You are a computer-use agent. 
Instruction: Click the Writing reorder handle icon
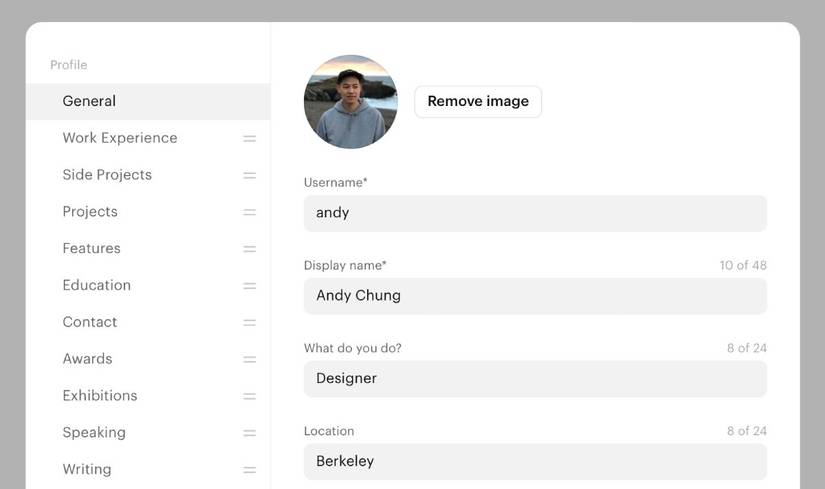[x=249, y=470]
